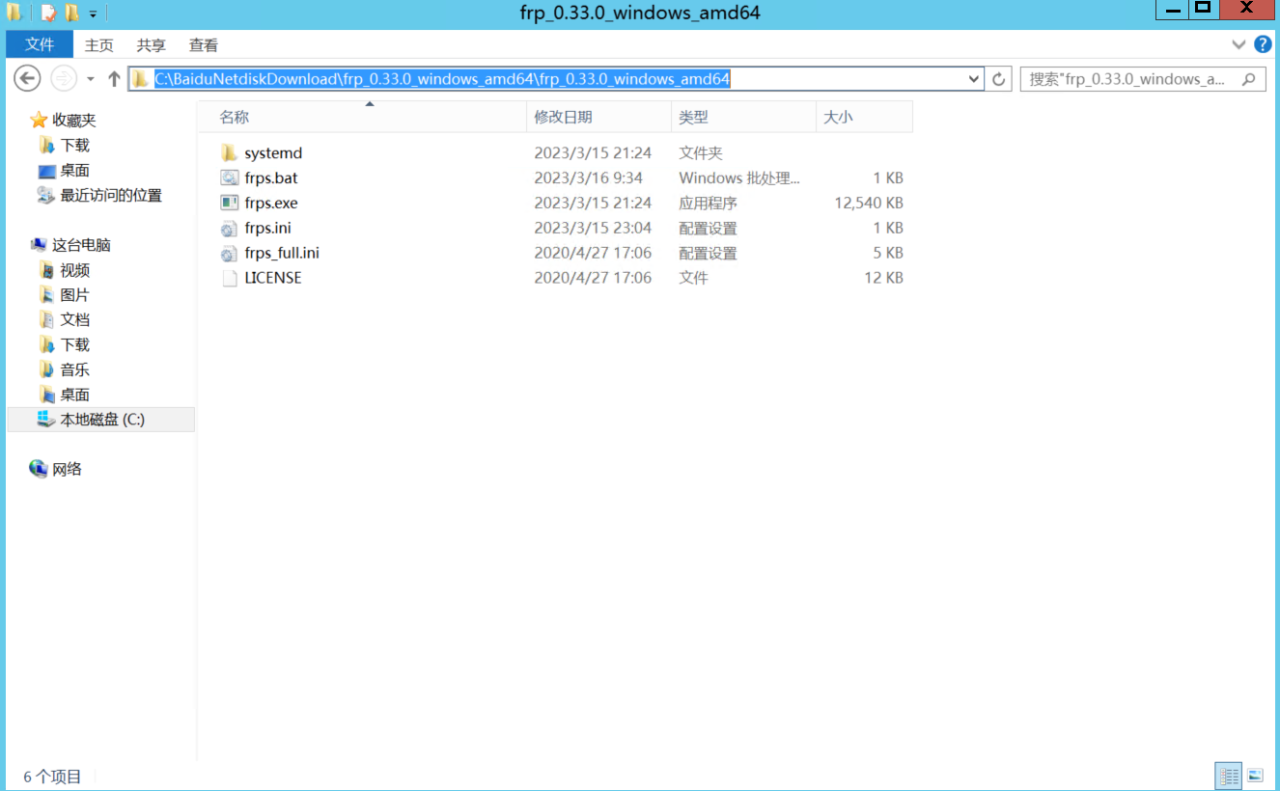Open the recent locations dropdown arrow
This screenshot has height=791, width=1280.
point(90,79)
